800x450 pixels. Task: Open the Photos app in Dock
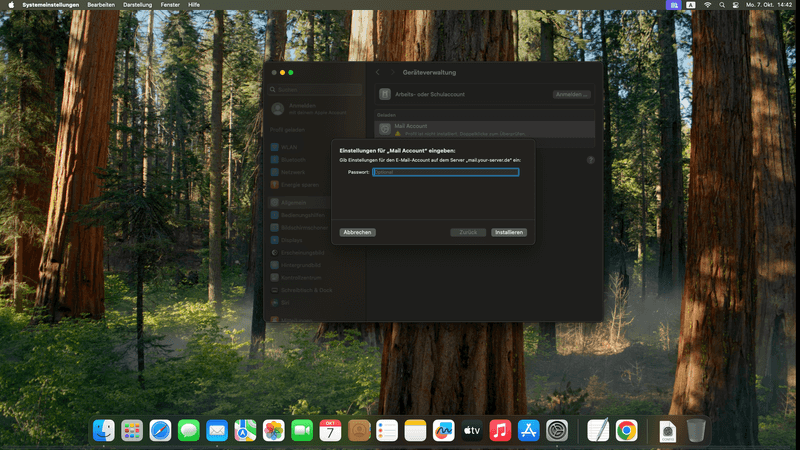273,430
